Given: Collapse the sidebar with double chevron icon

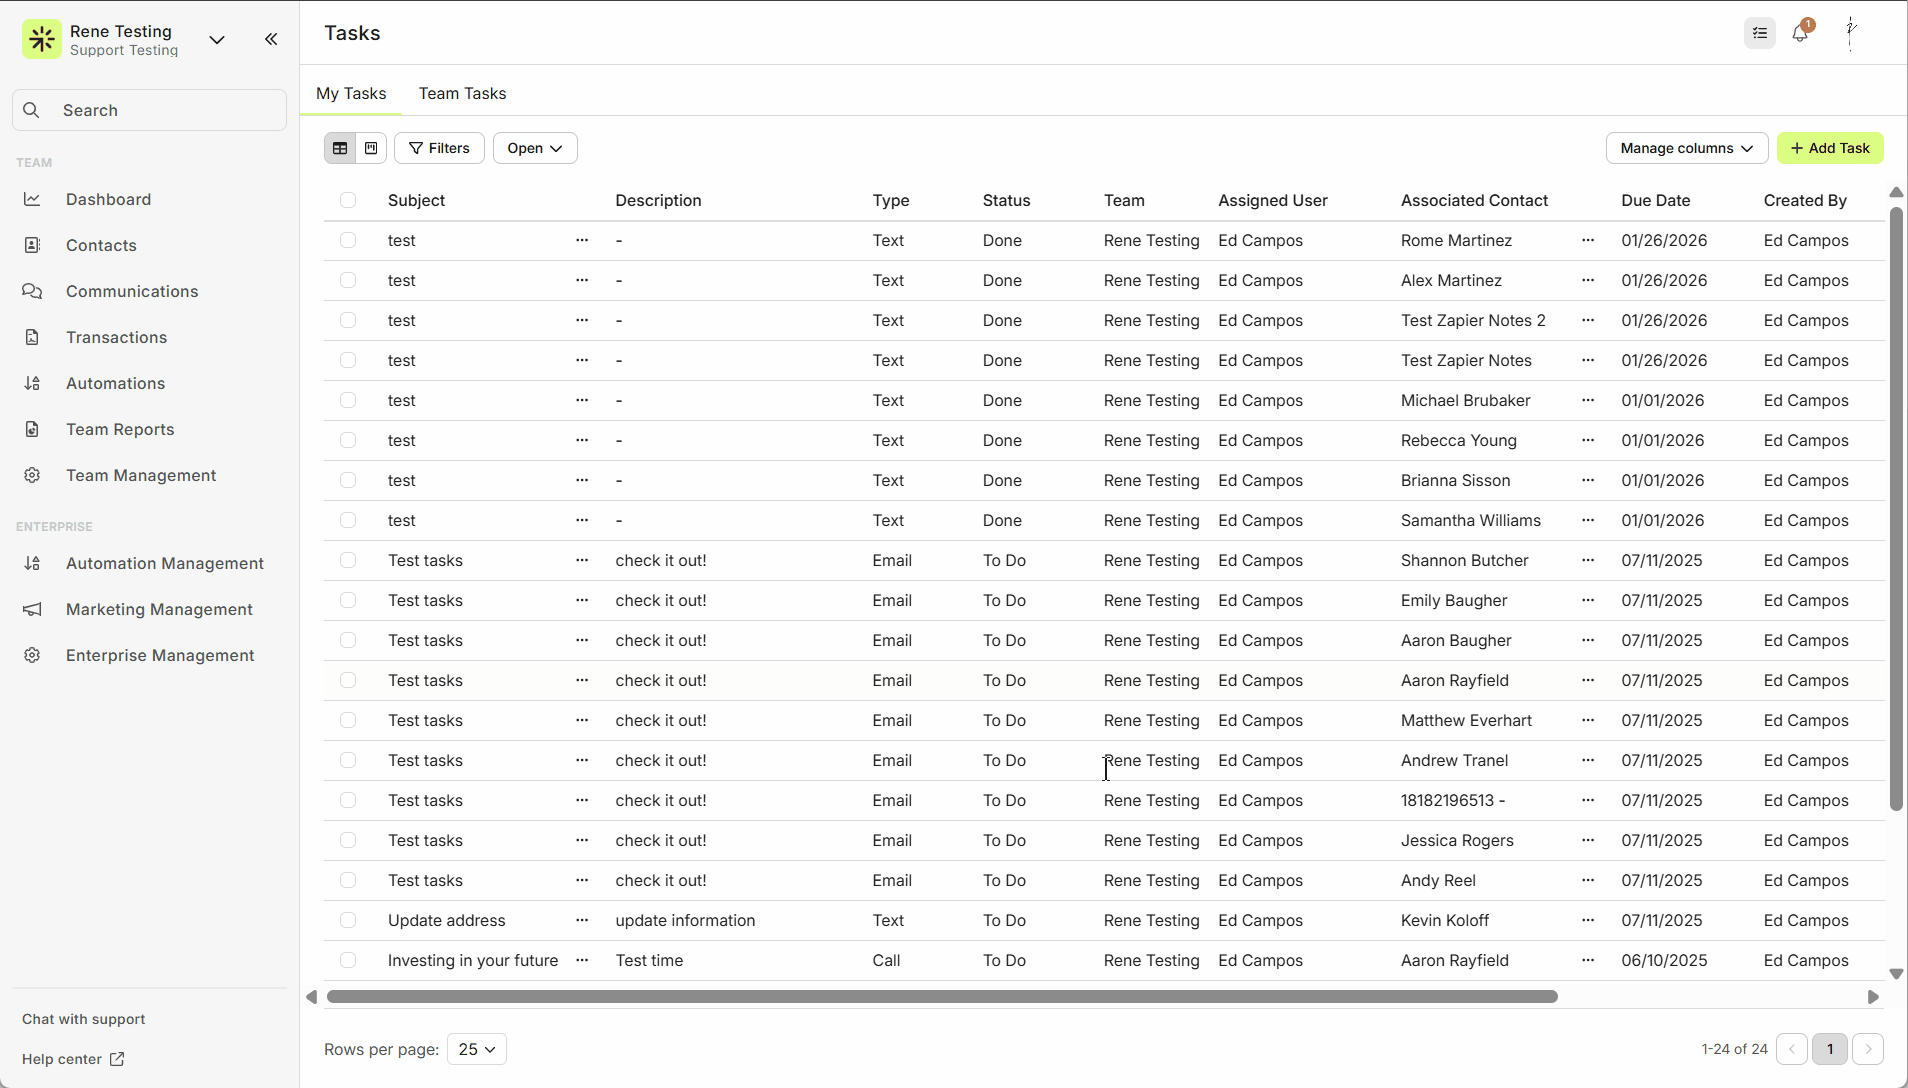Looking at the screenshot, I should 271,39.
